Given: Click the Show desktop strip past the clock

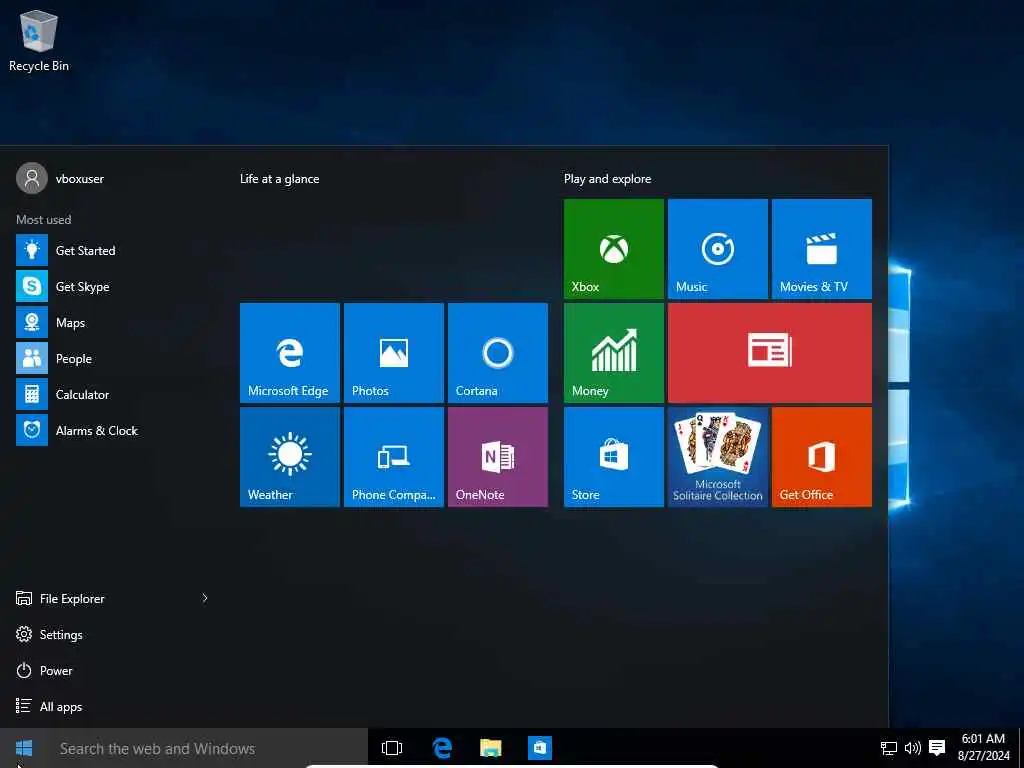Looking at the screenshot, I should [x=1021, y=748].
